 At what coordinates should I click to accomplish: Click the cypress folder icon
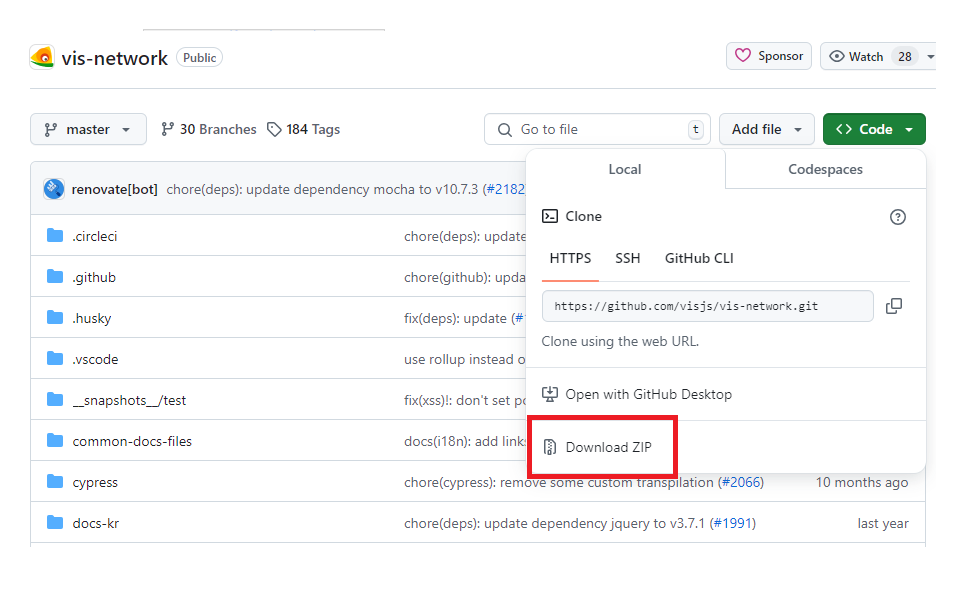coord(55,481)
